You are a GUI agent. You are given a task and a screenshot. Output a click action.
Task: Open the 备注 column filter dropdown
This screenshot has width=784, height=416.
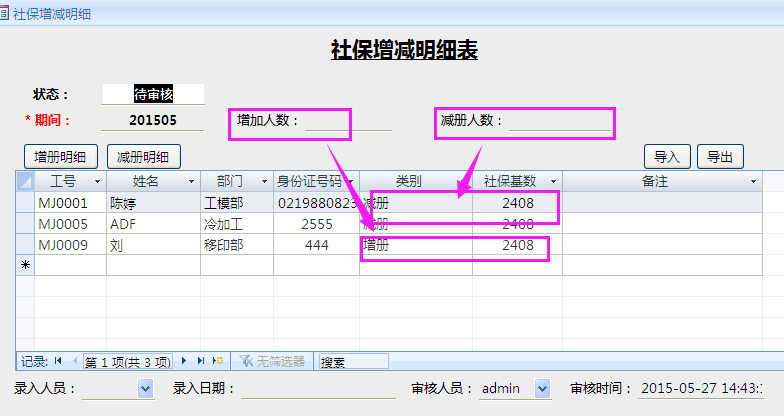(753, 182)
